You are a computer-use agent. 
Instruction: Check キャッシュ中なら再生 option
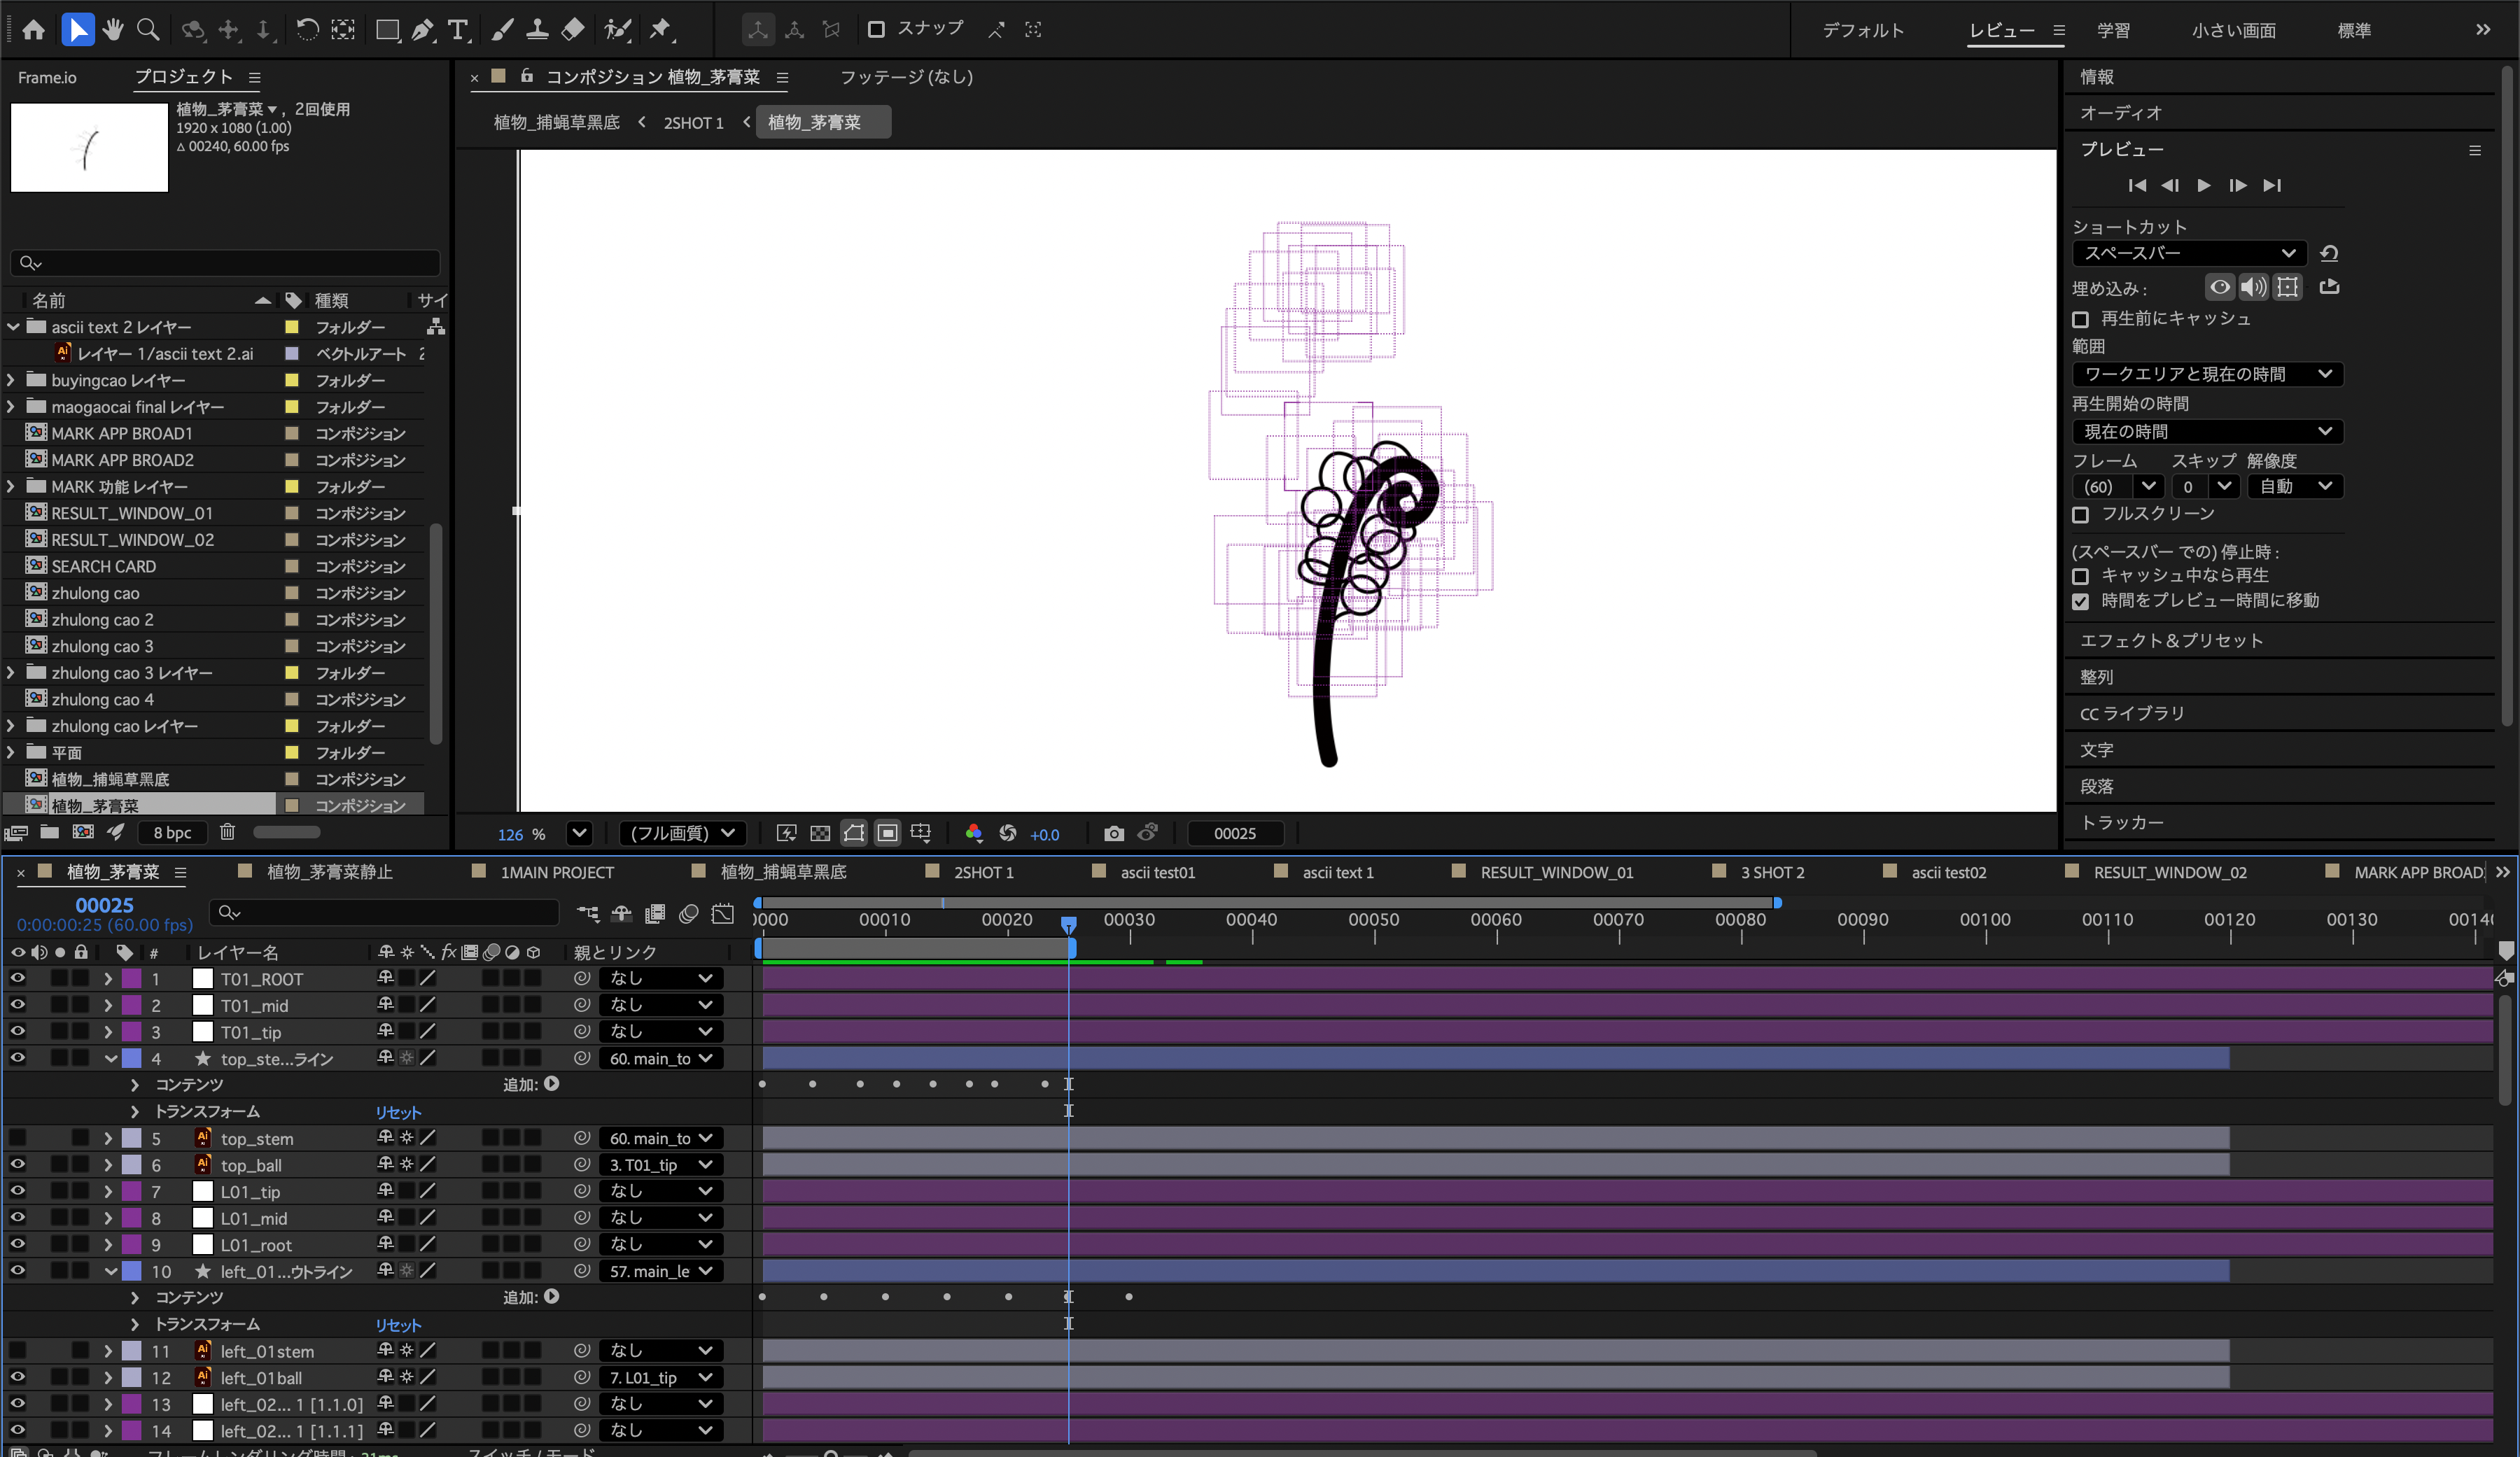[2081, 576]
